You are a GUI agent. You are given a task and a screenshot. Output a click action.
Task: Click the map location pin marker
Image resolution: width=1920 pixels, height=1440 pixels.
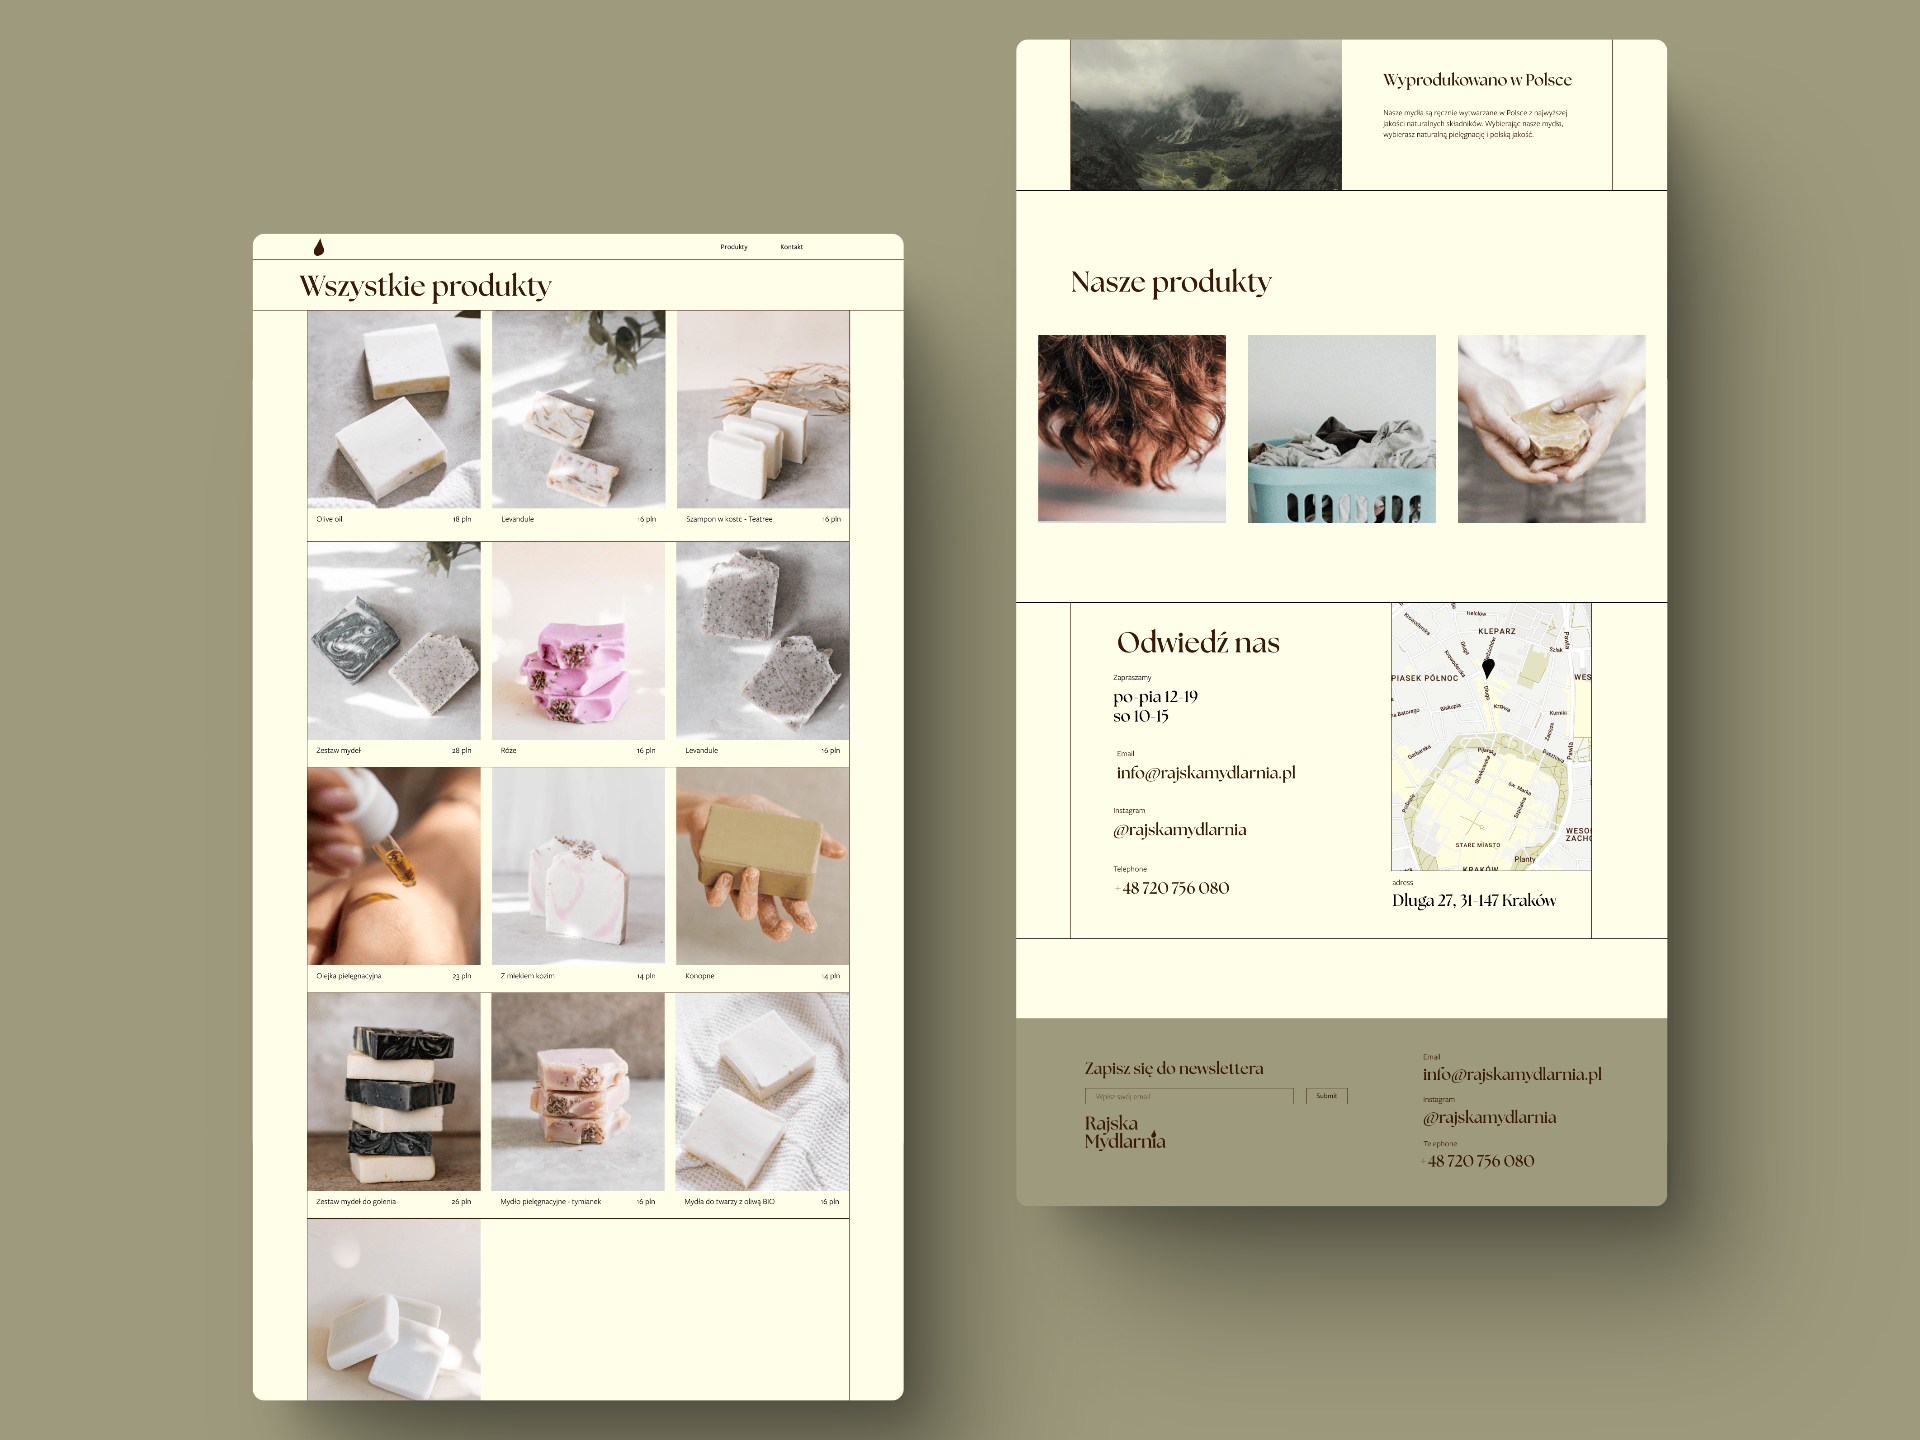click(x=1488, y=667)
